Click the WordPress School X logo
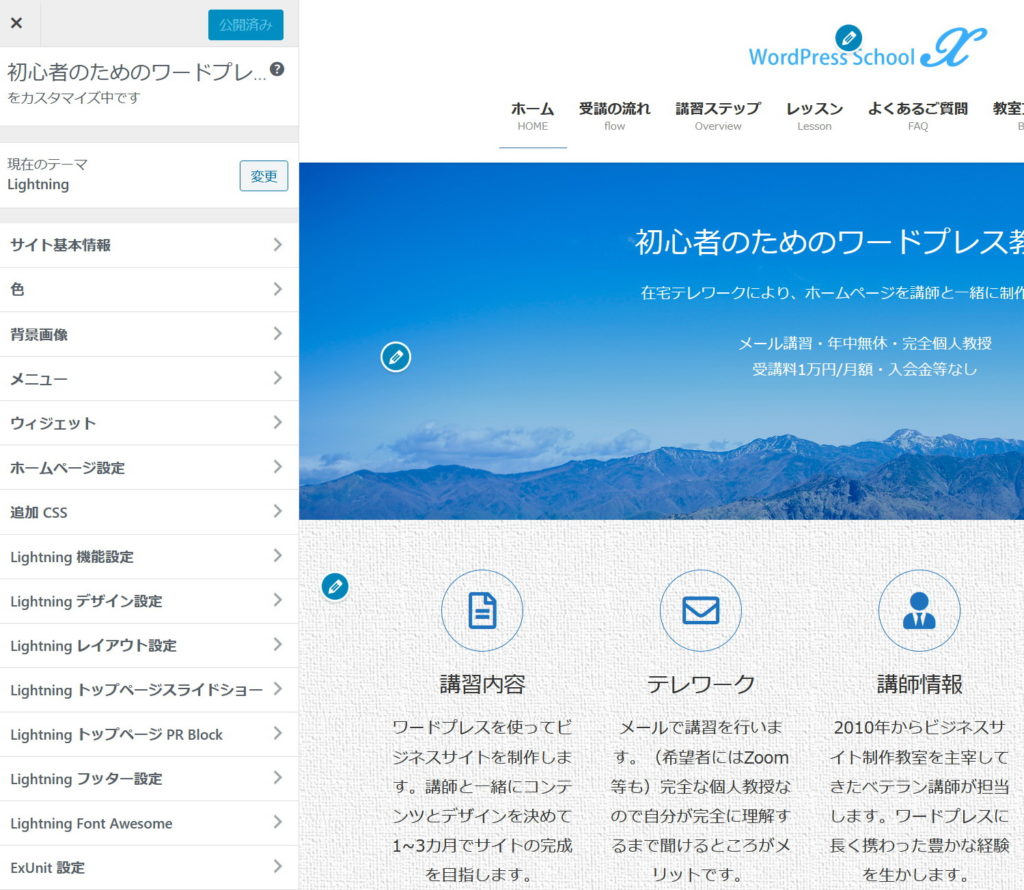 [866, 52]
